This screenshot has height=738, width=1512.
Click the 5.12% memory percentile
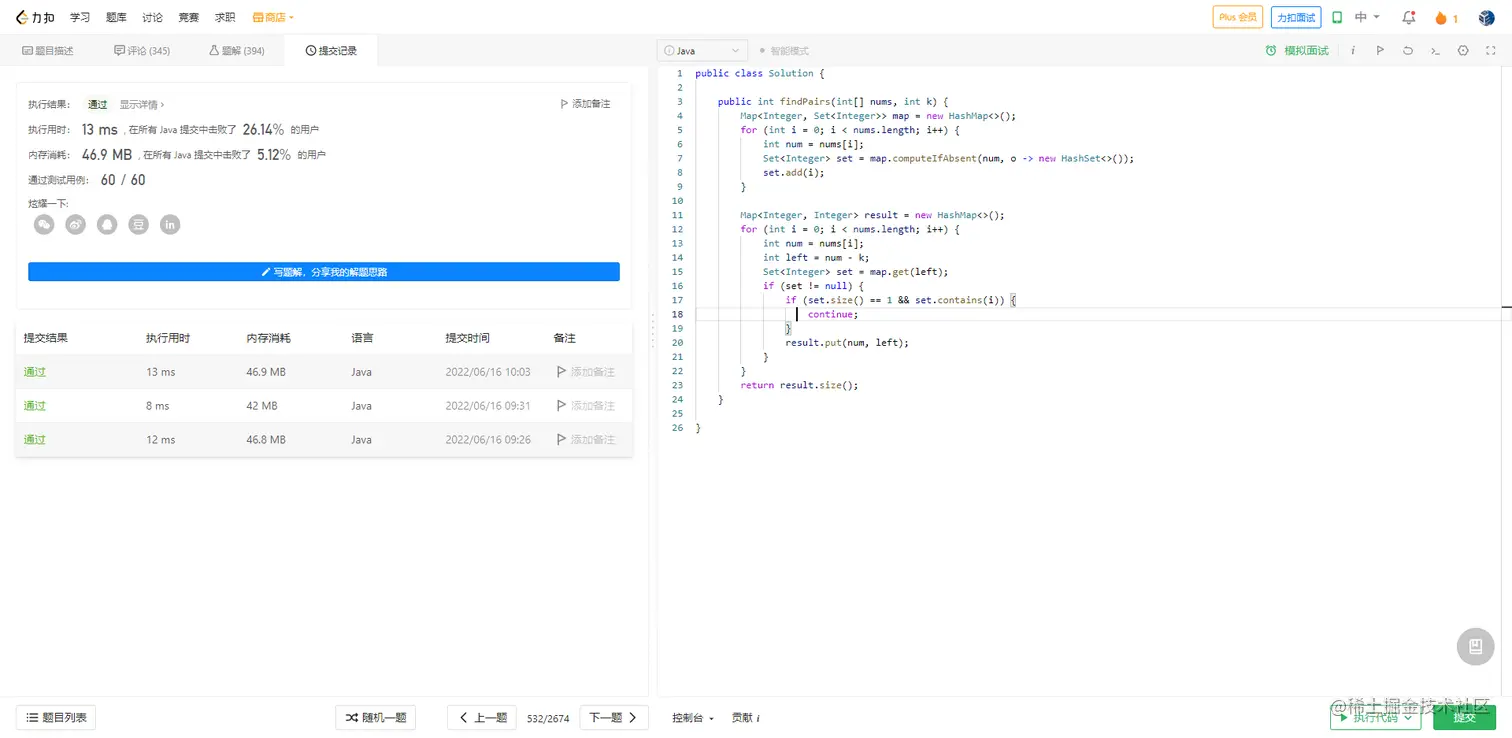[274, 155]
